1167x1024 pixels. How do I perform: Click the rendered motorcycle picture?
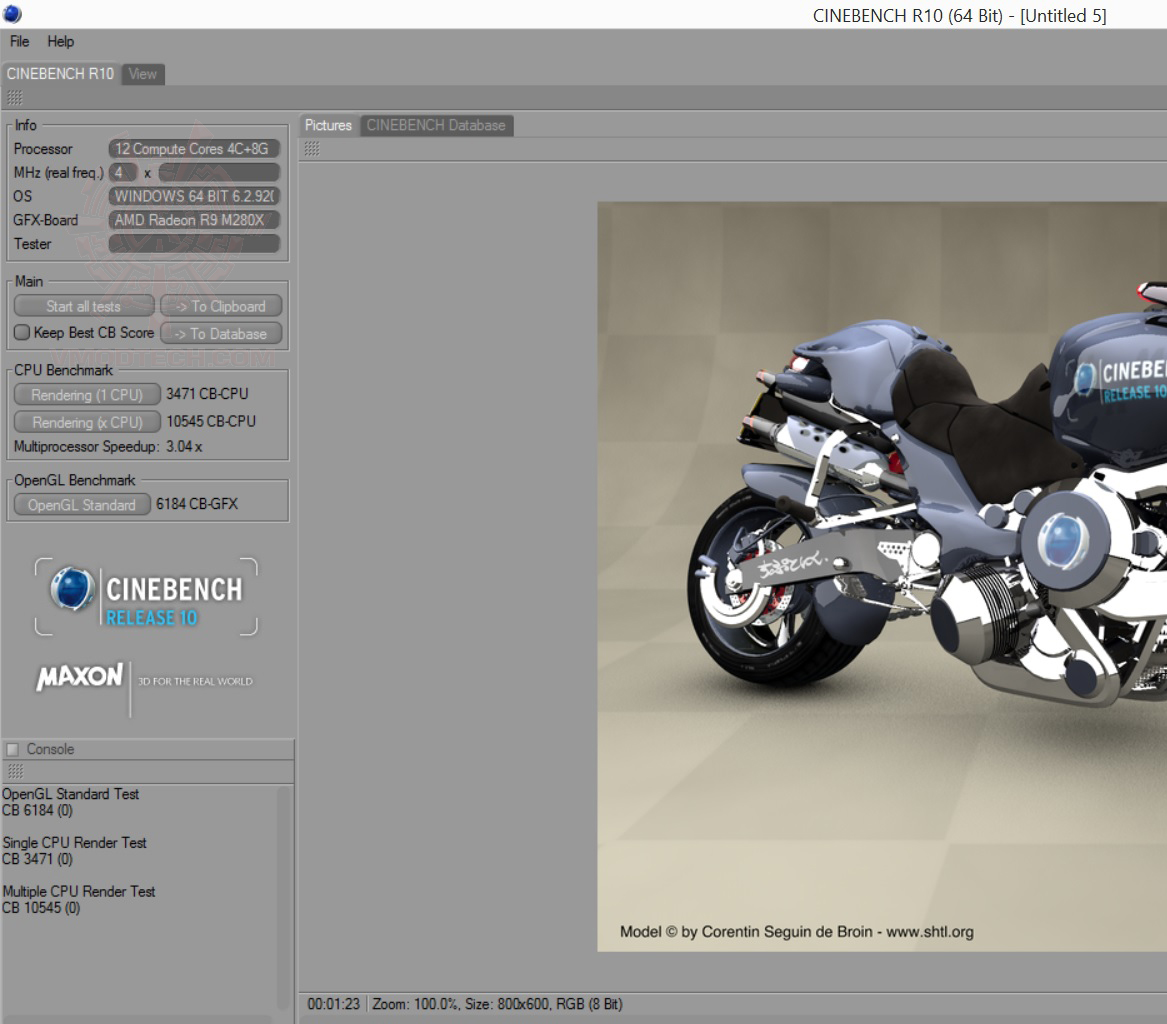pos(882,577)
